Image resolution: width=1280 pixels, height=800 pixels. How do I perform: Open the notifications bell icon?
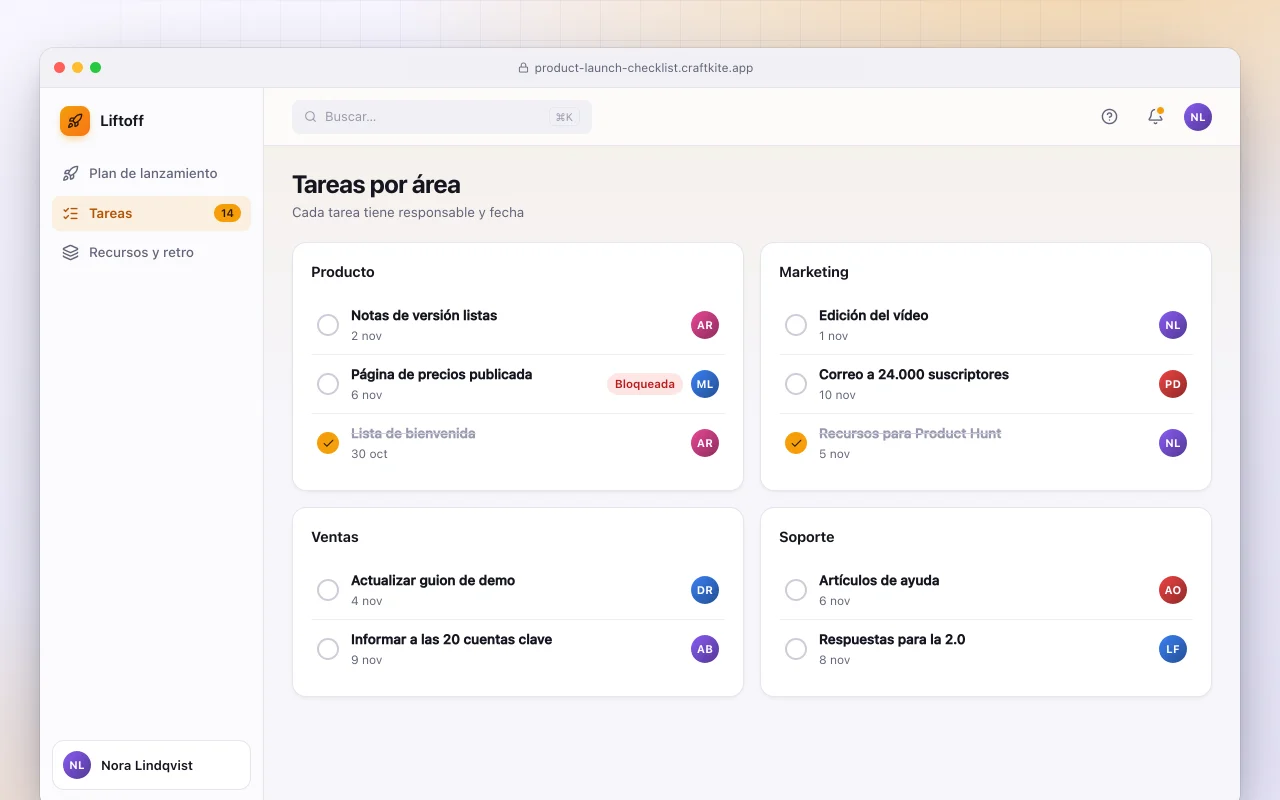[x=1155, y=116]
